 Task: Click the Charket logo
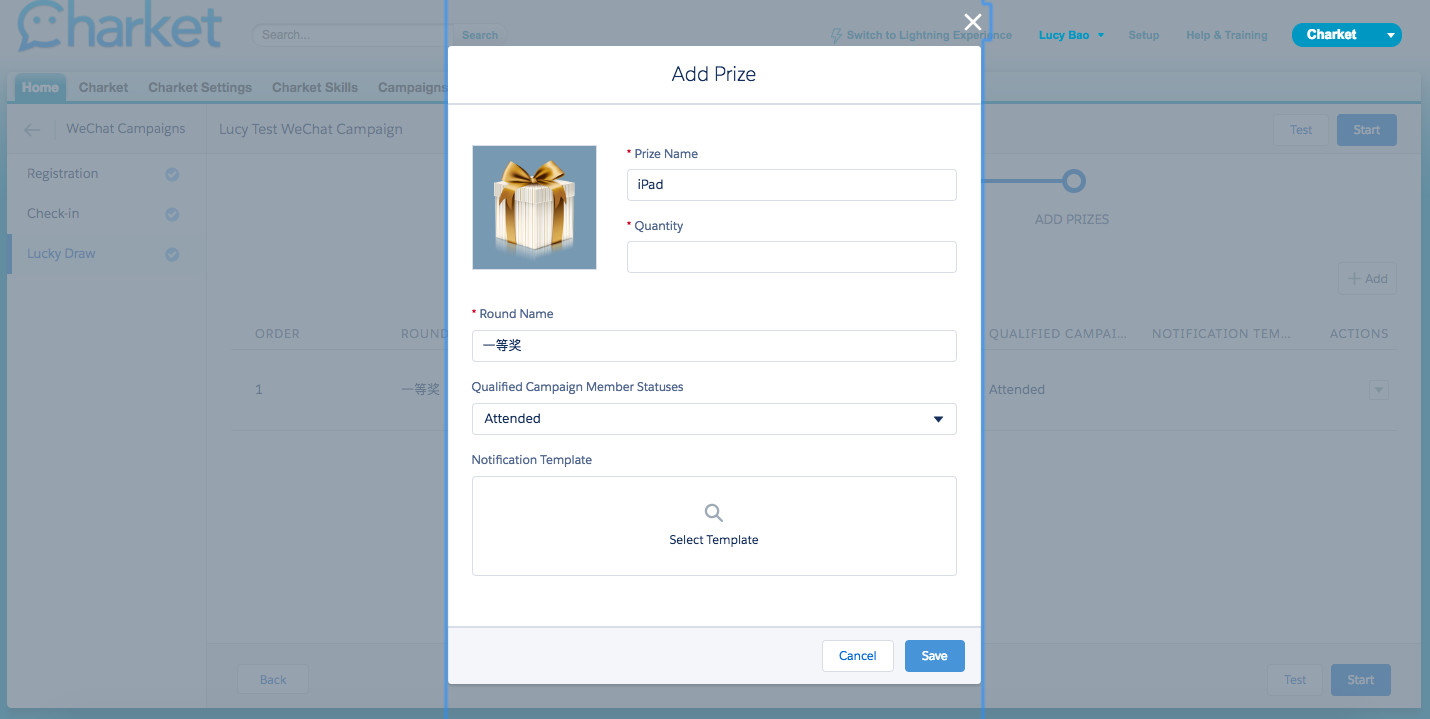click(119, 27)
